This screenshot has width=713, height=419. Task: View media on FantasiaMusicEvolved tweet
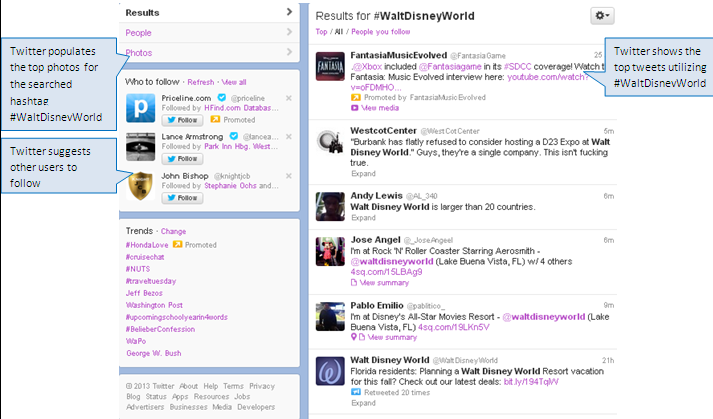click(x=380, y=108)
